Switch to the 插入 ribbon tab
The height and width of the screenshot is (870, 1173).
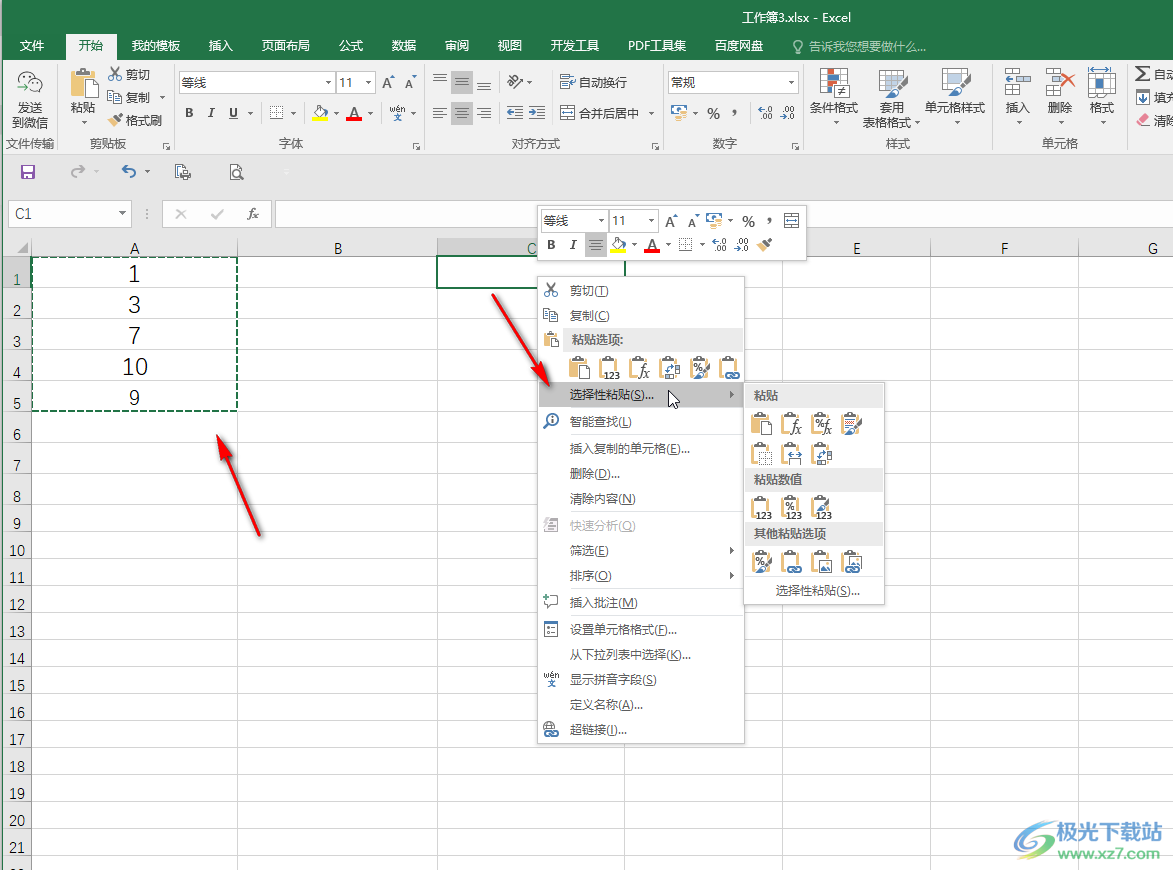[x=220, y=46]
